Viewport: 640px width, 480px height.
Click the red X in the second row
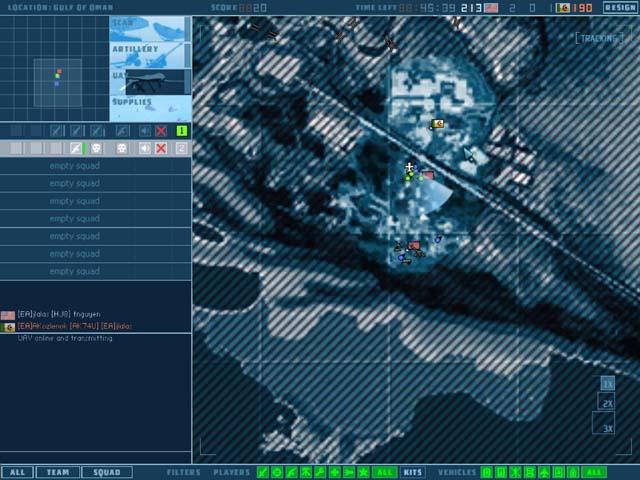coord(162,148)
